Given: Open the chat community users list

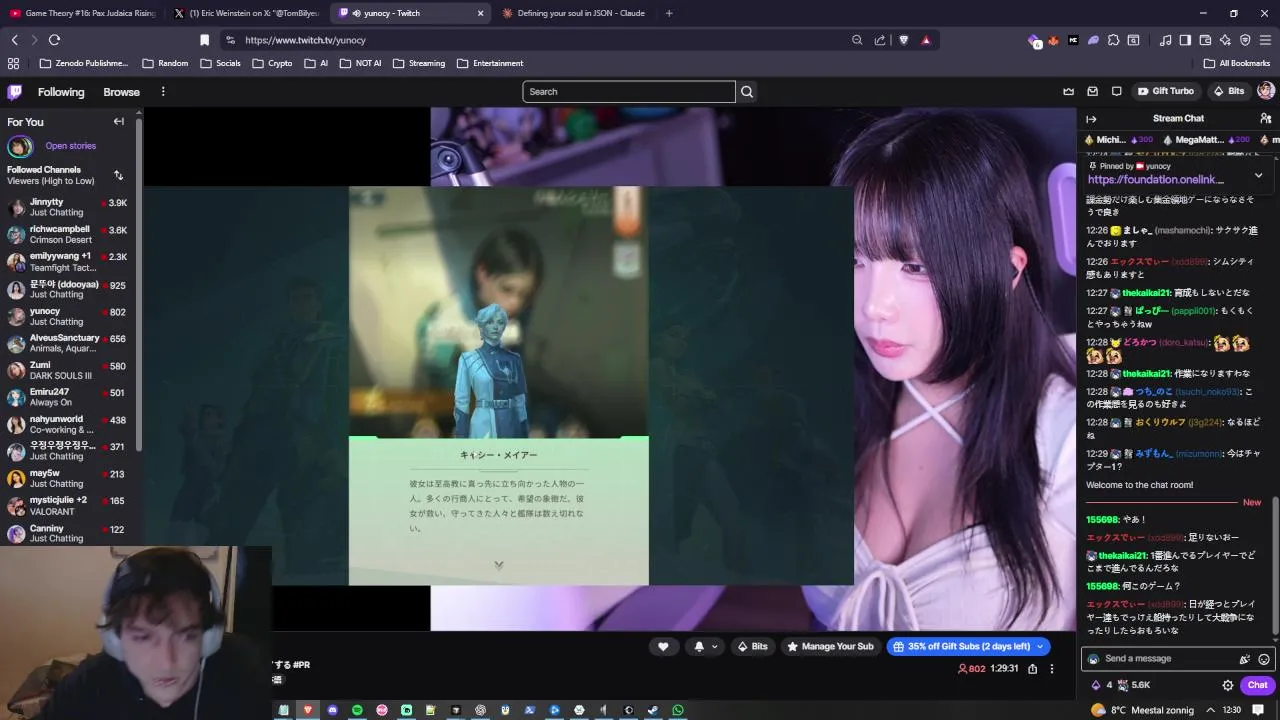Looking at the screenshot, I should click(x=1266, y=118).
